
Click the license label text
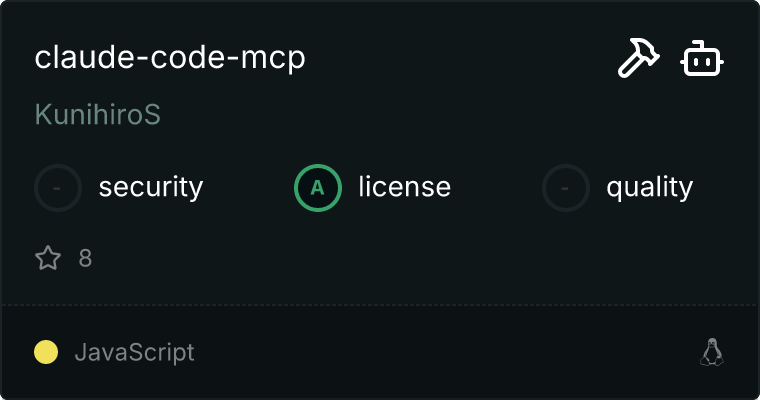405,187
